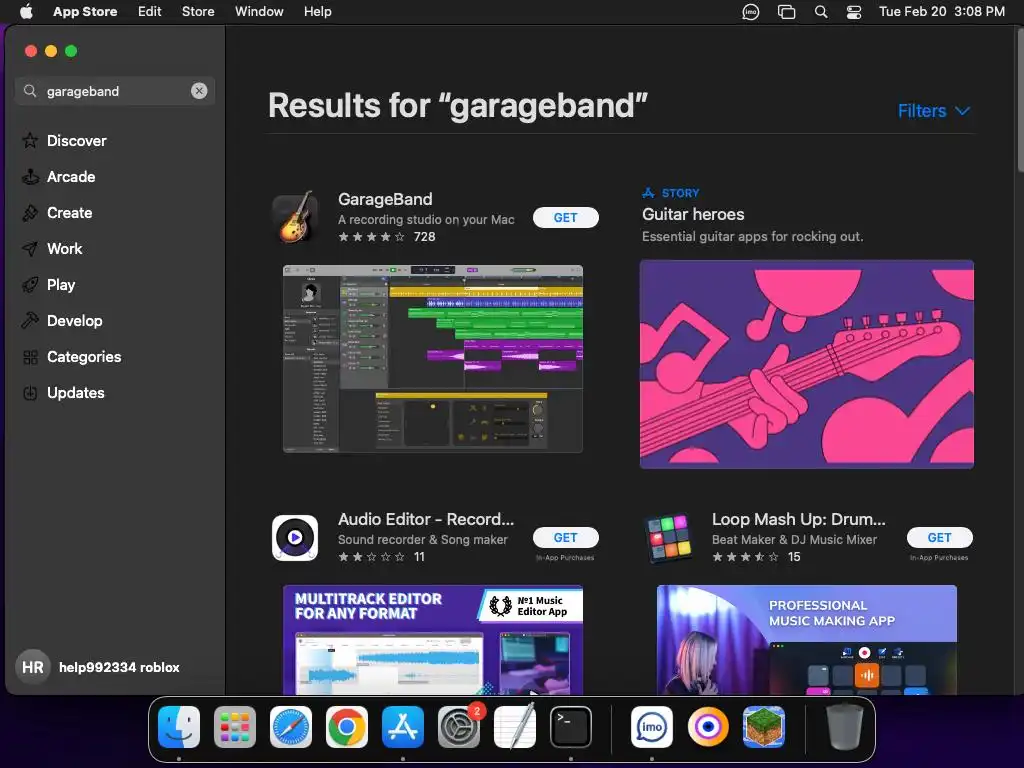This screenshot has width=1024, height=768.
Task: Open the App Store menu
Action: click(85, 11)
